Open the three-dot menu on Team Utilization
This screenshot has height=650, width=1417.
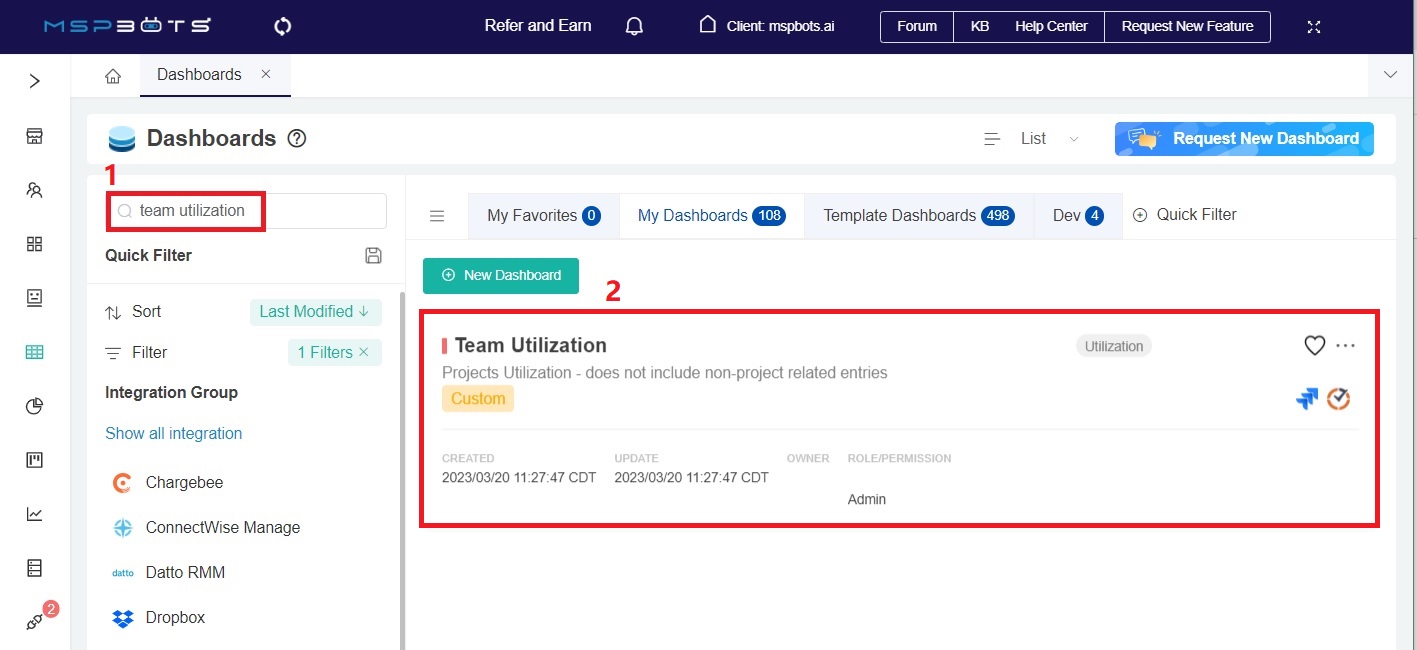tap(1346, 346)
